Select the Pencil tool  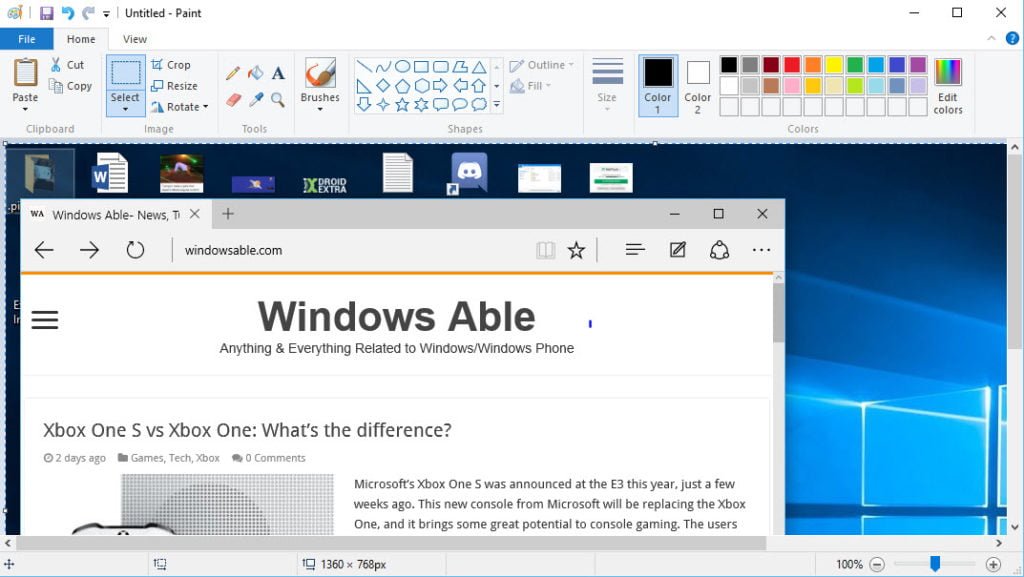click(233, 73)
